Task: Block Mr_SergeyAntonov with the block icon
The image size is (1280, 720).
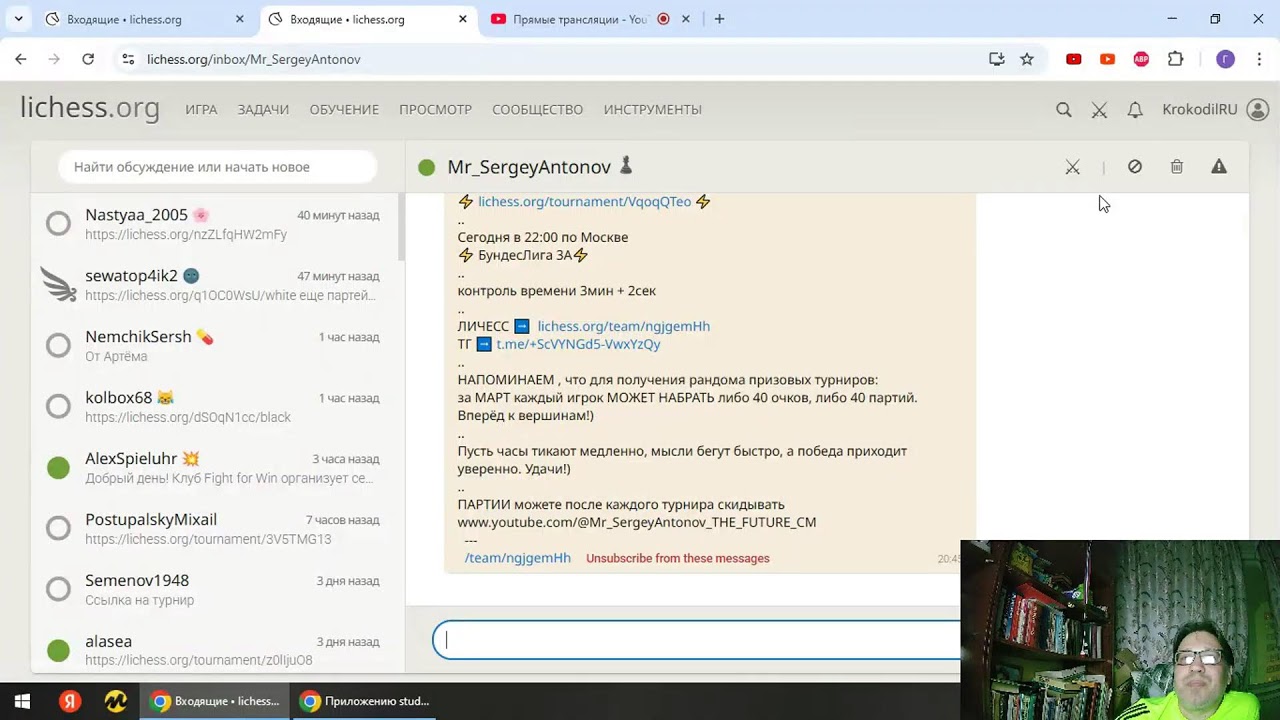Action: 1135,167
